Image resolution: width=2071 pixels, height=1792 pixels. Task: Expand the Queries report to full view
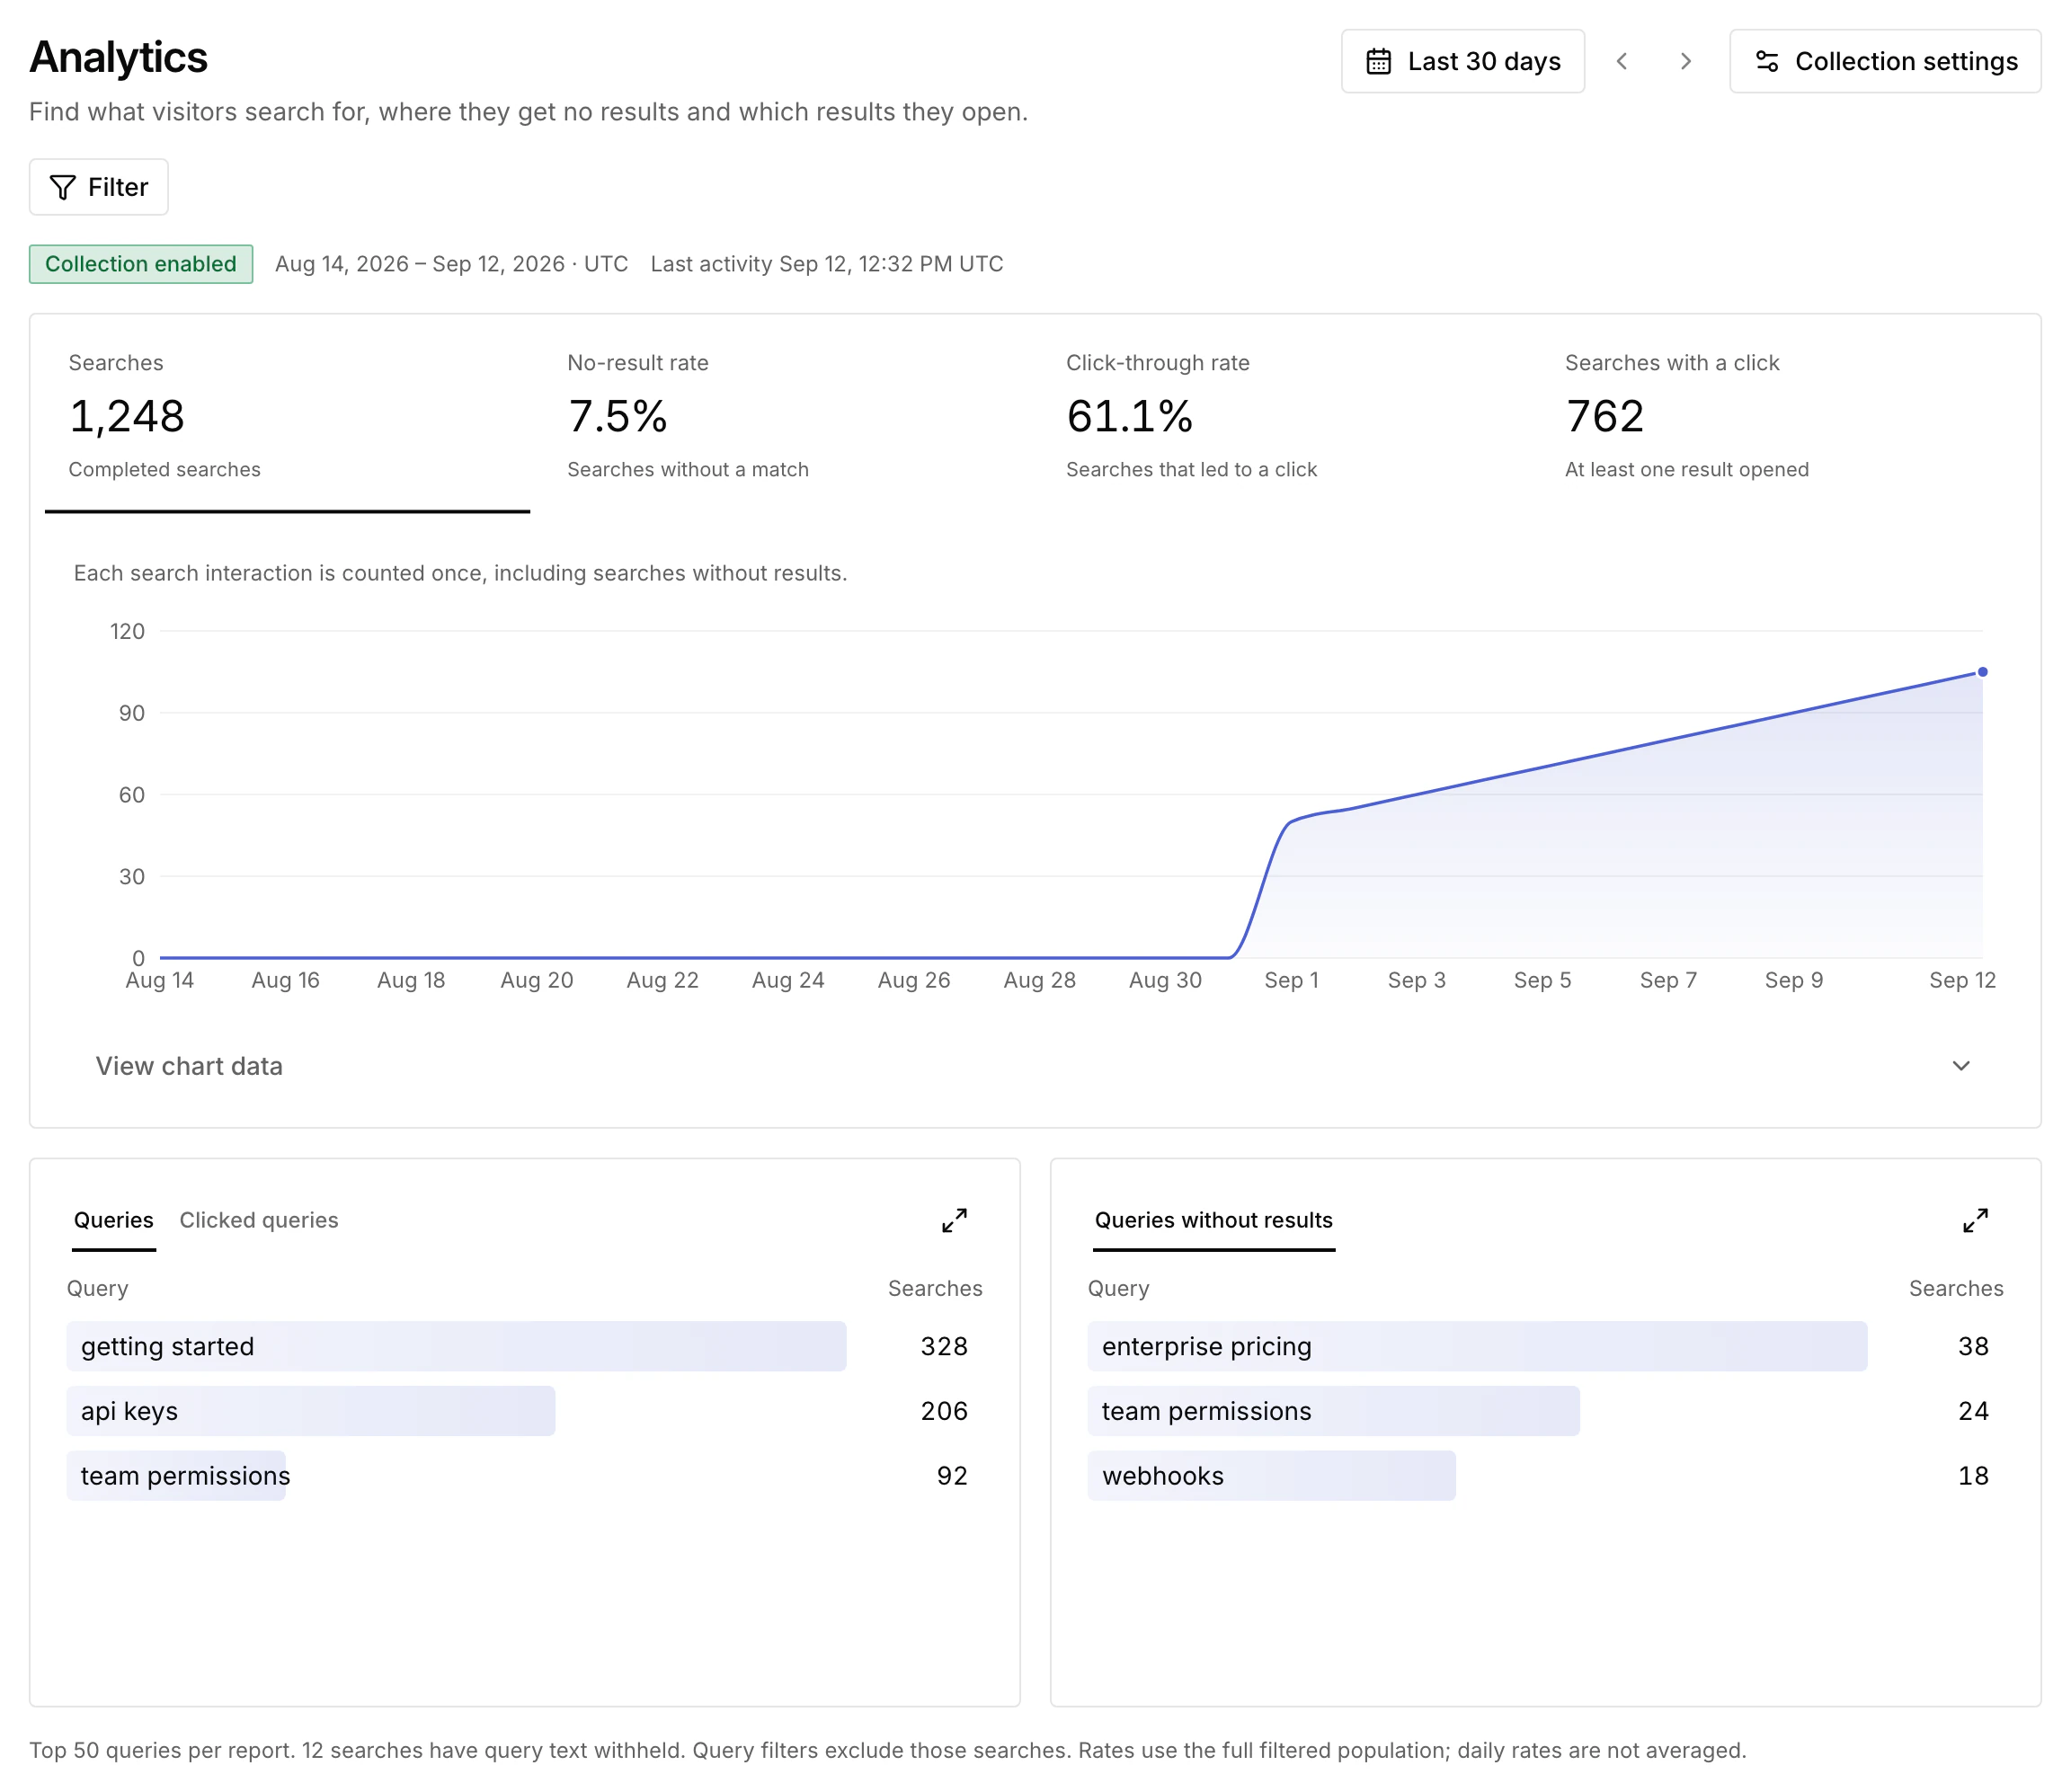tap(954, 1220)
